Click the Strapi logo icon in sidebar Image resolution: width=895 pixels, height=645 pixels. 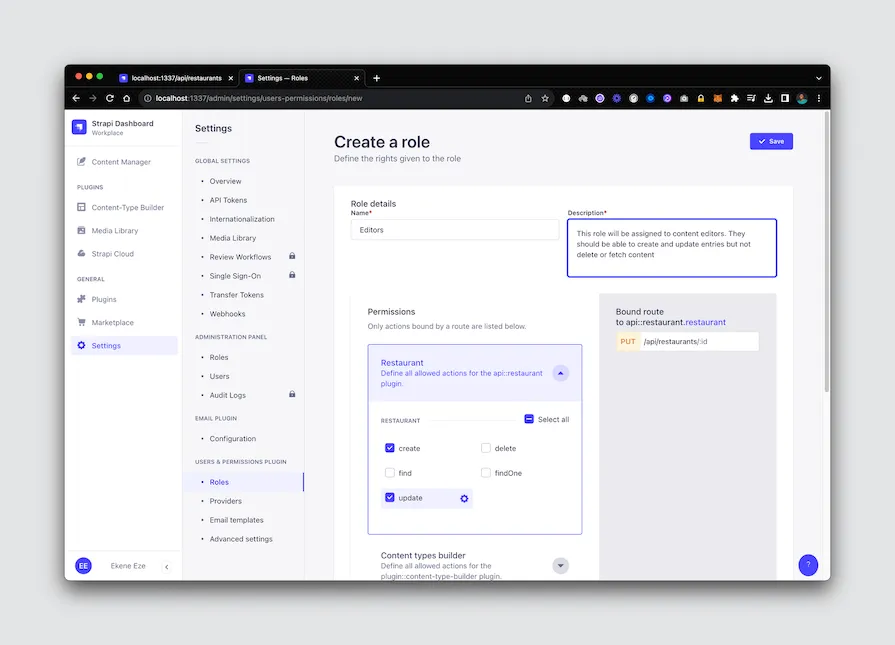pyautogui.click(x=80, y=127)
